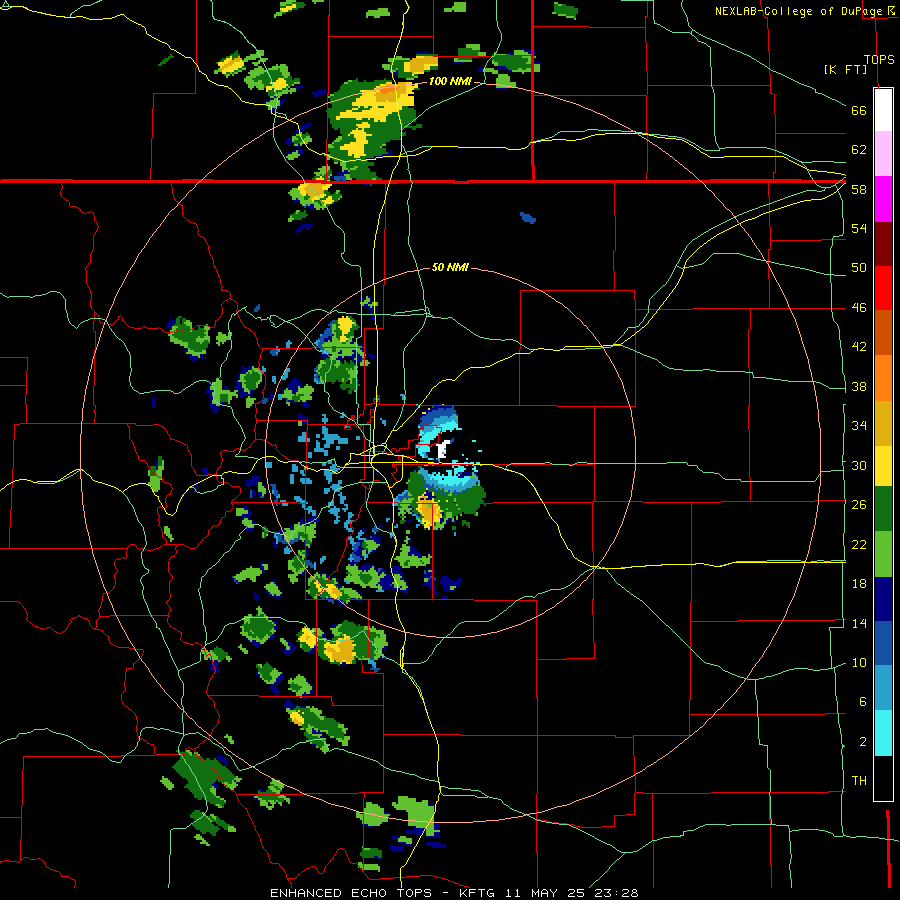Click the '6' legend value
This screenshot has width=900, height=900.
862,701
